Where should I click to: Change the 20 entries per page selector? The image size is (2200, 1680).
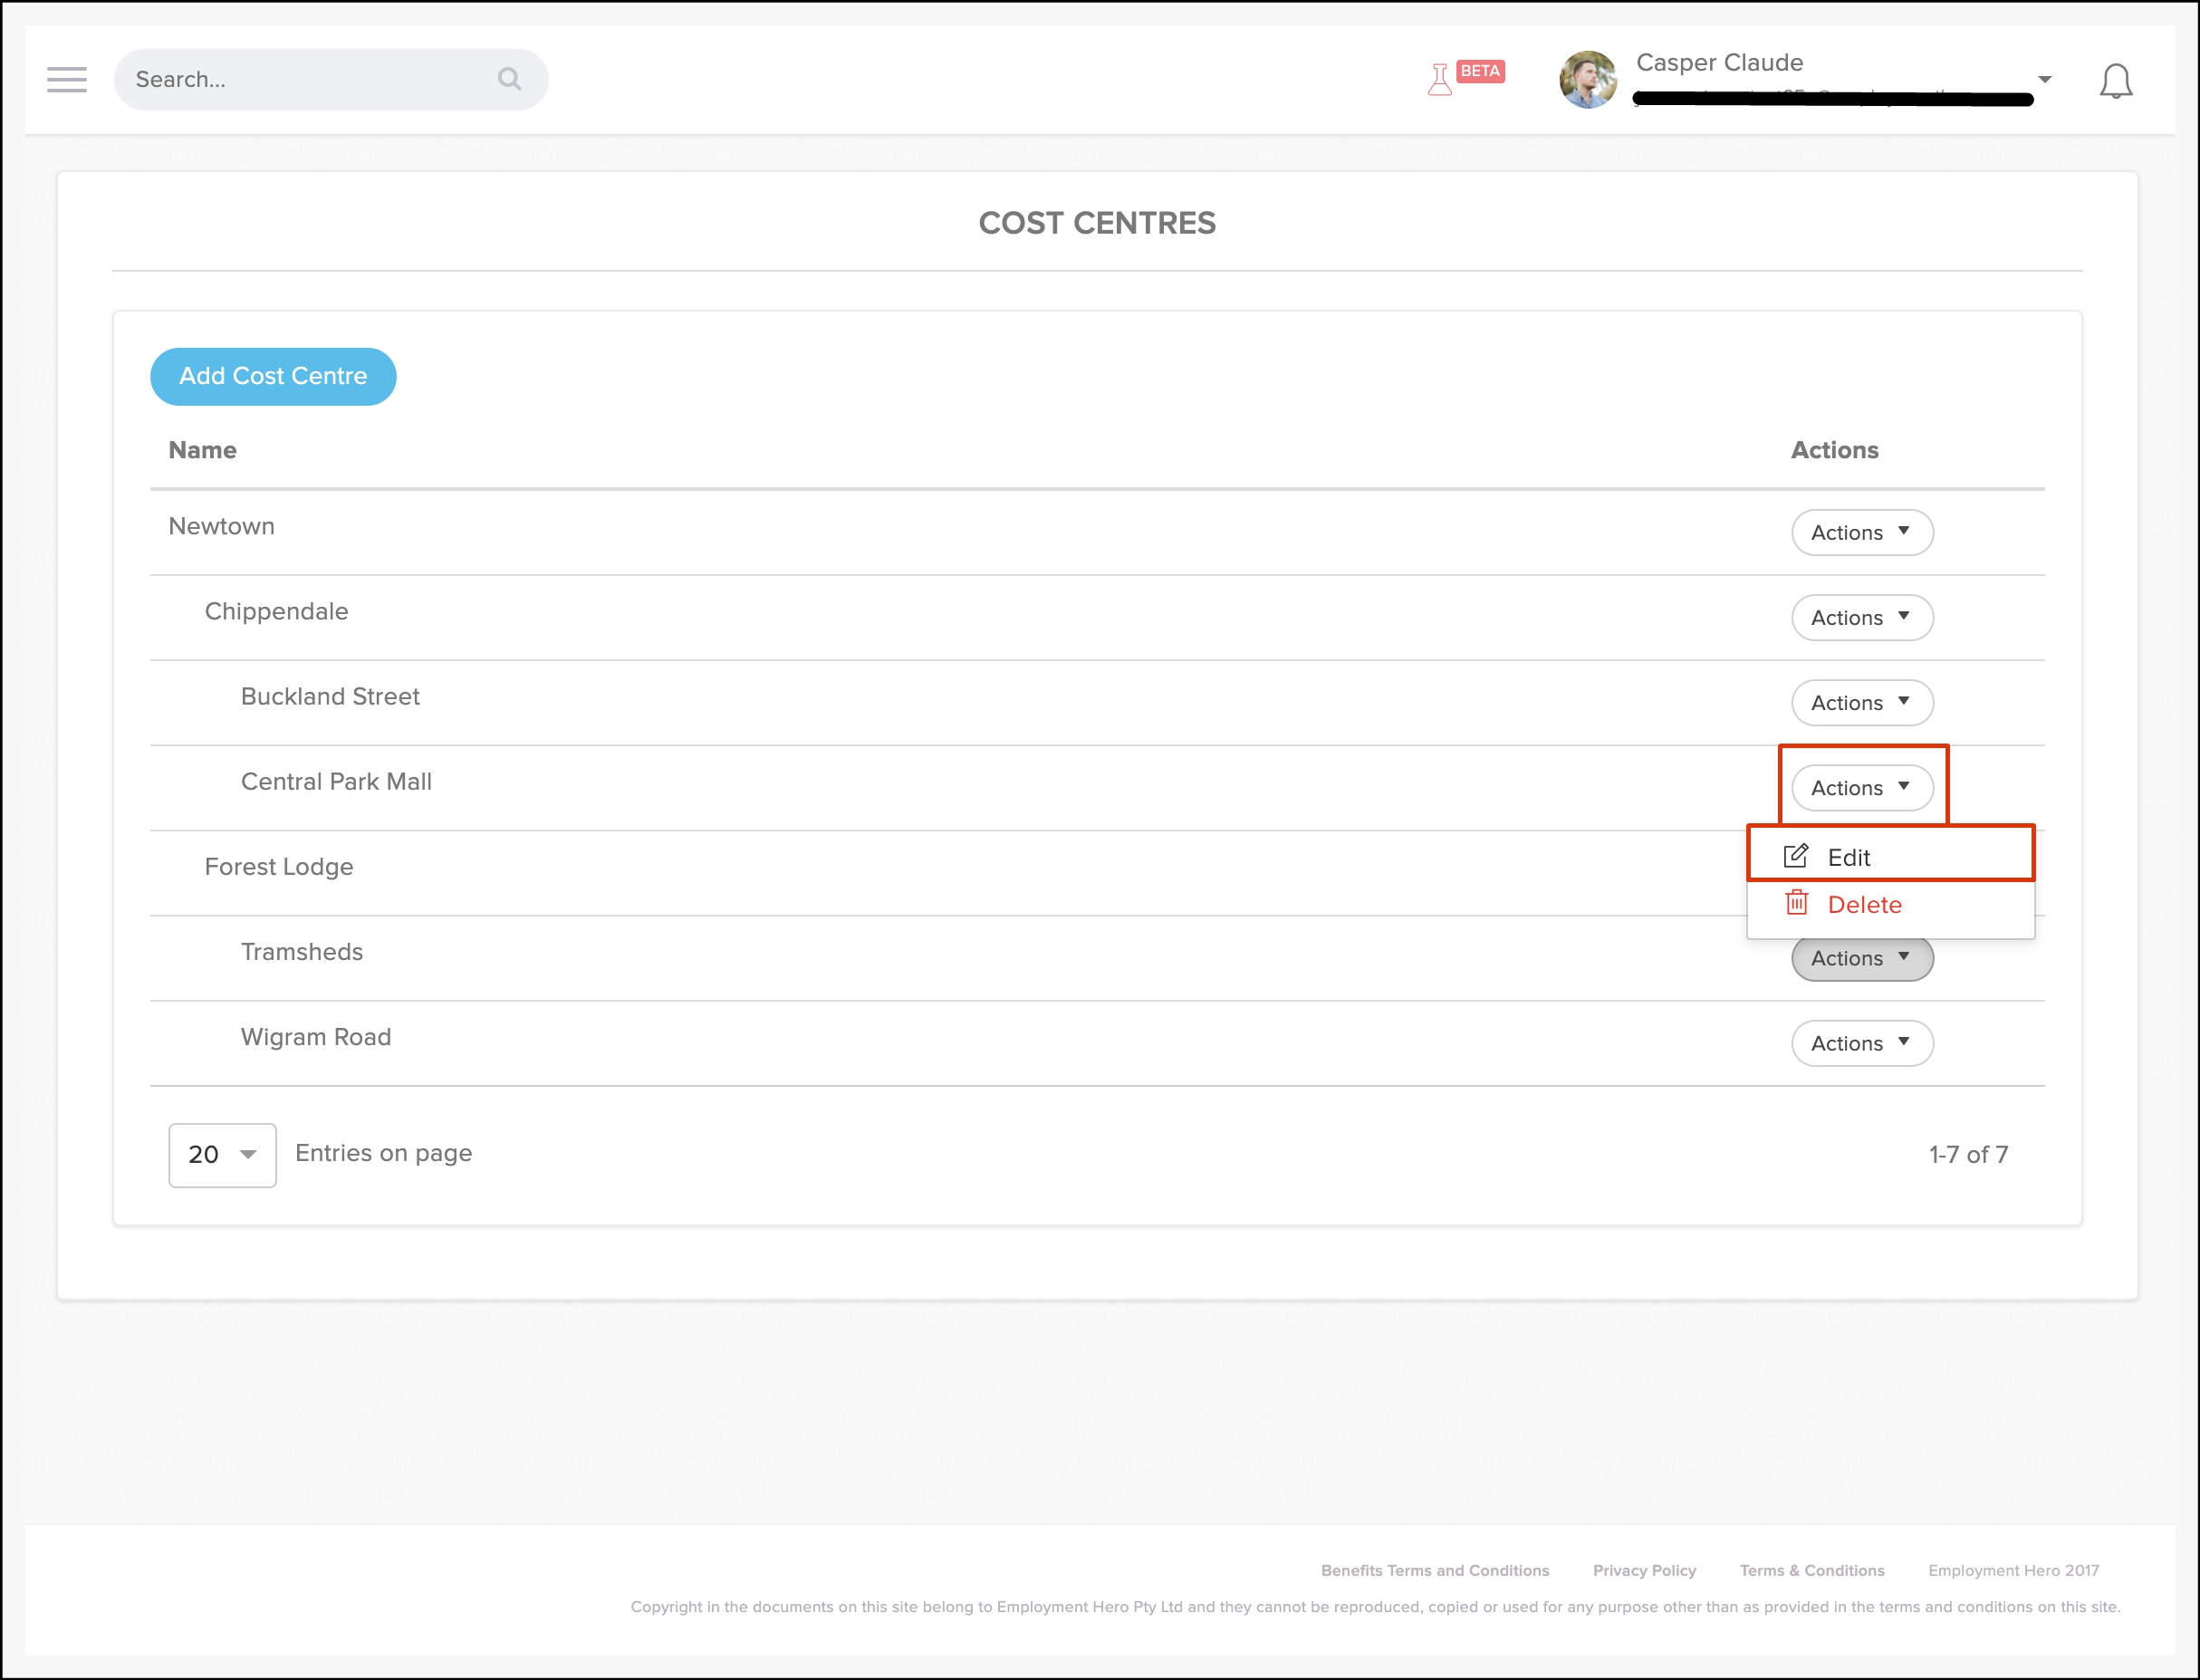(222, 1155)
